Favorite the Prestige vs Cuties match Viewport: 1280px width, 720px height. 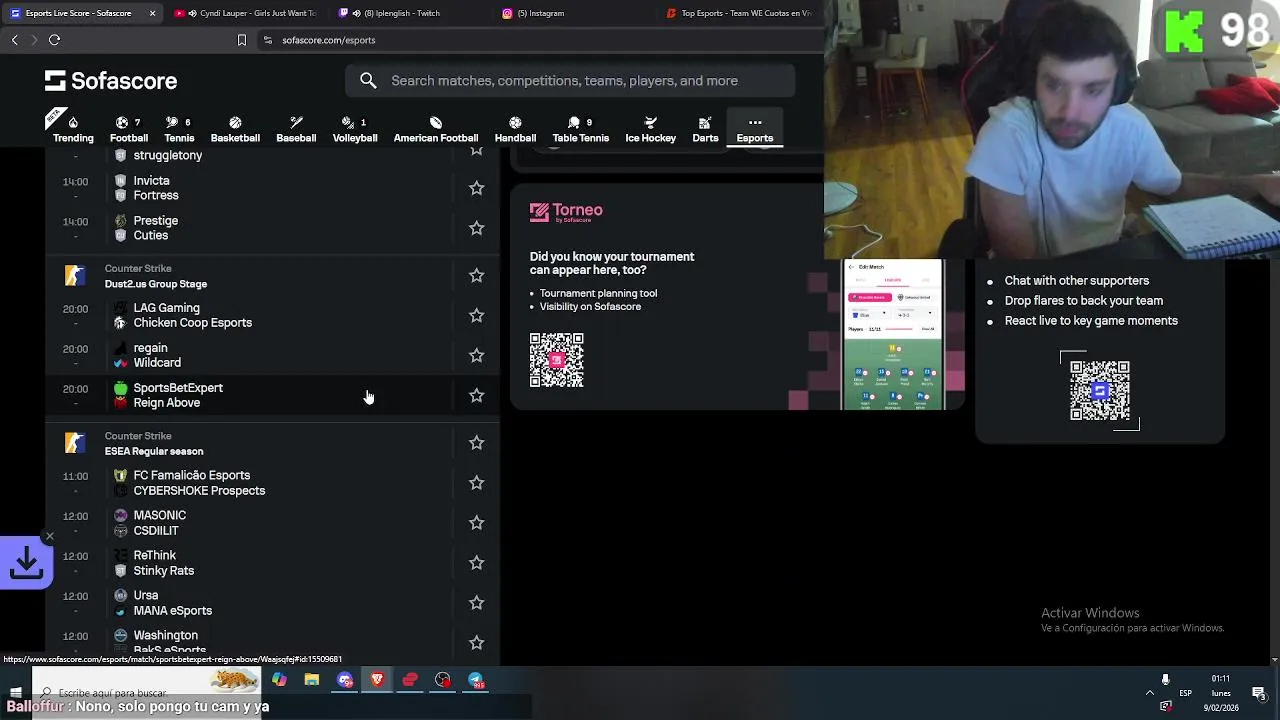pyautogui.click(x=476, y=228)
